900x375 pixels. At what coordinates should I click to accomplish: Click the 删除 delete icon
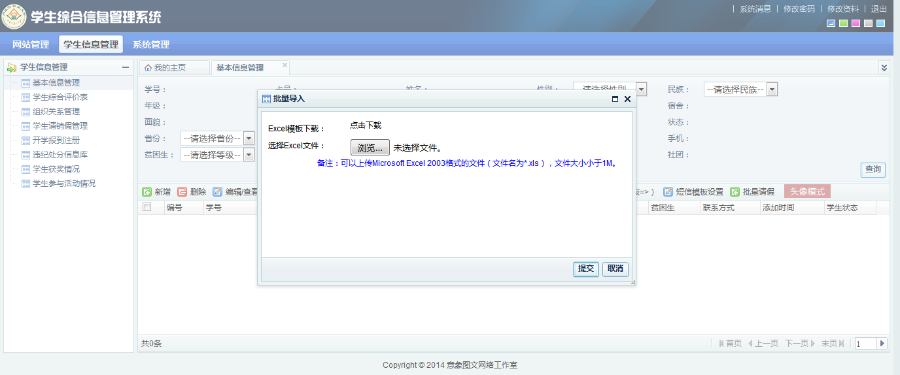pyautogui.click(x=182, y=192)
